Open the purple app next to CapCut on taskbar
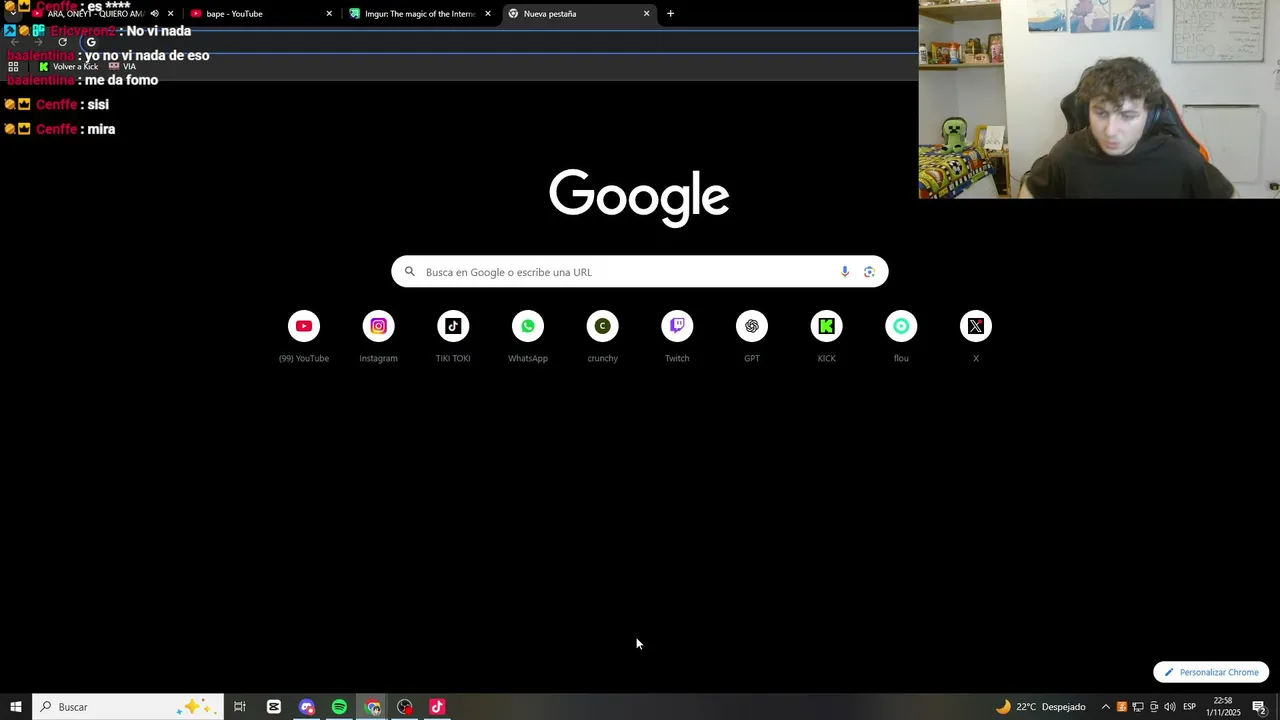The image size is (1280, 720). (x=307, y=707)
